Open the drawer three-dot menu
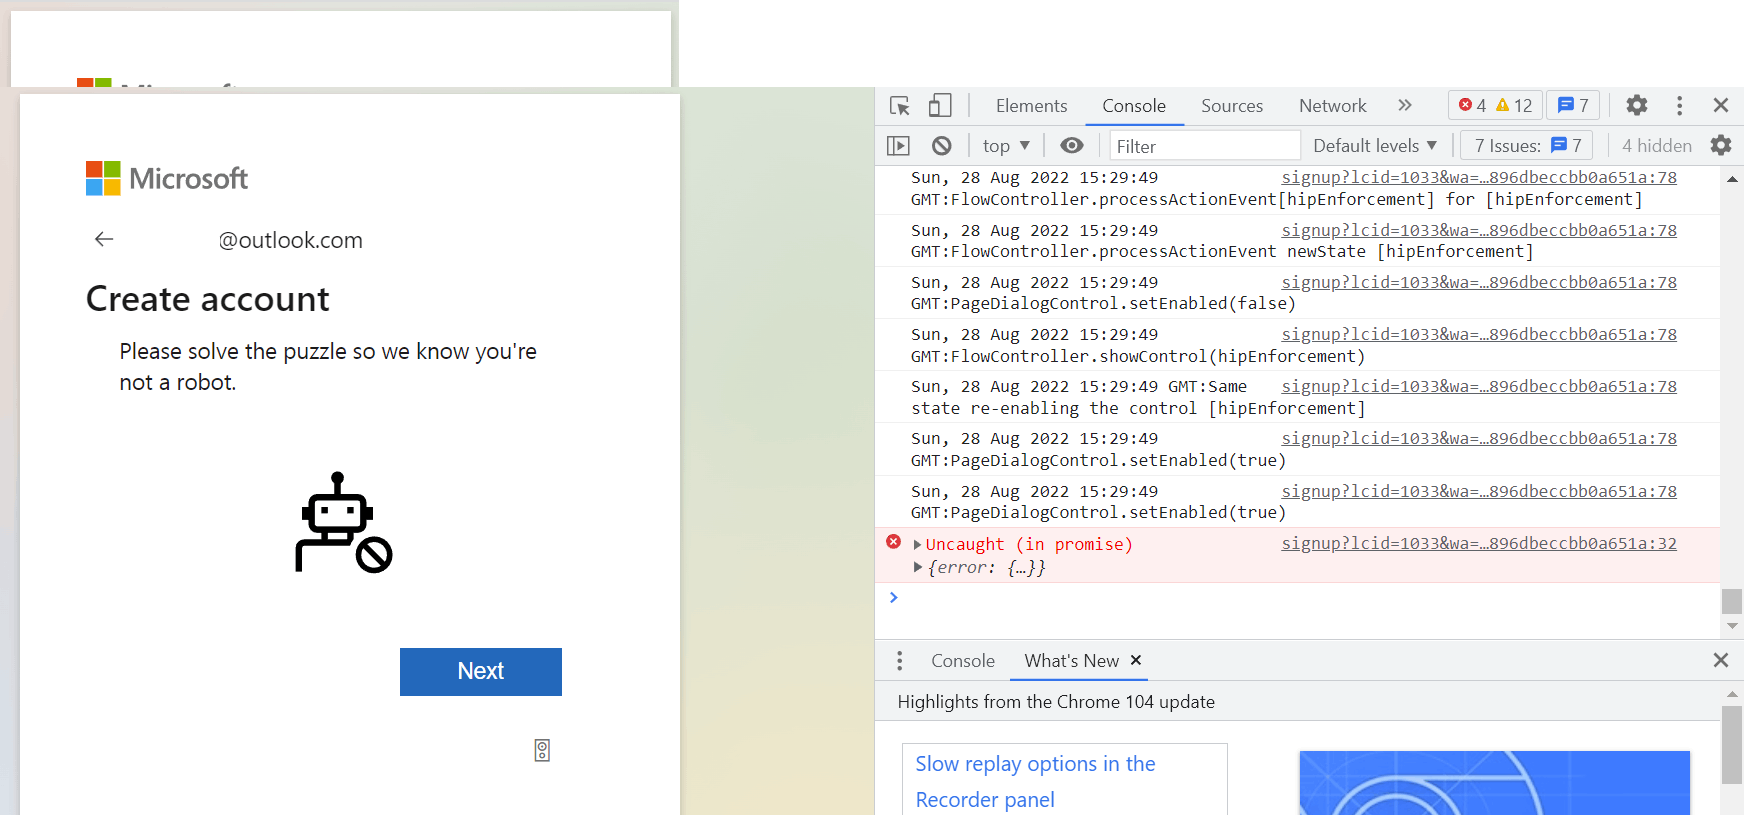 899,660
